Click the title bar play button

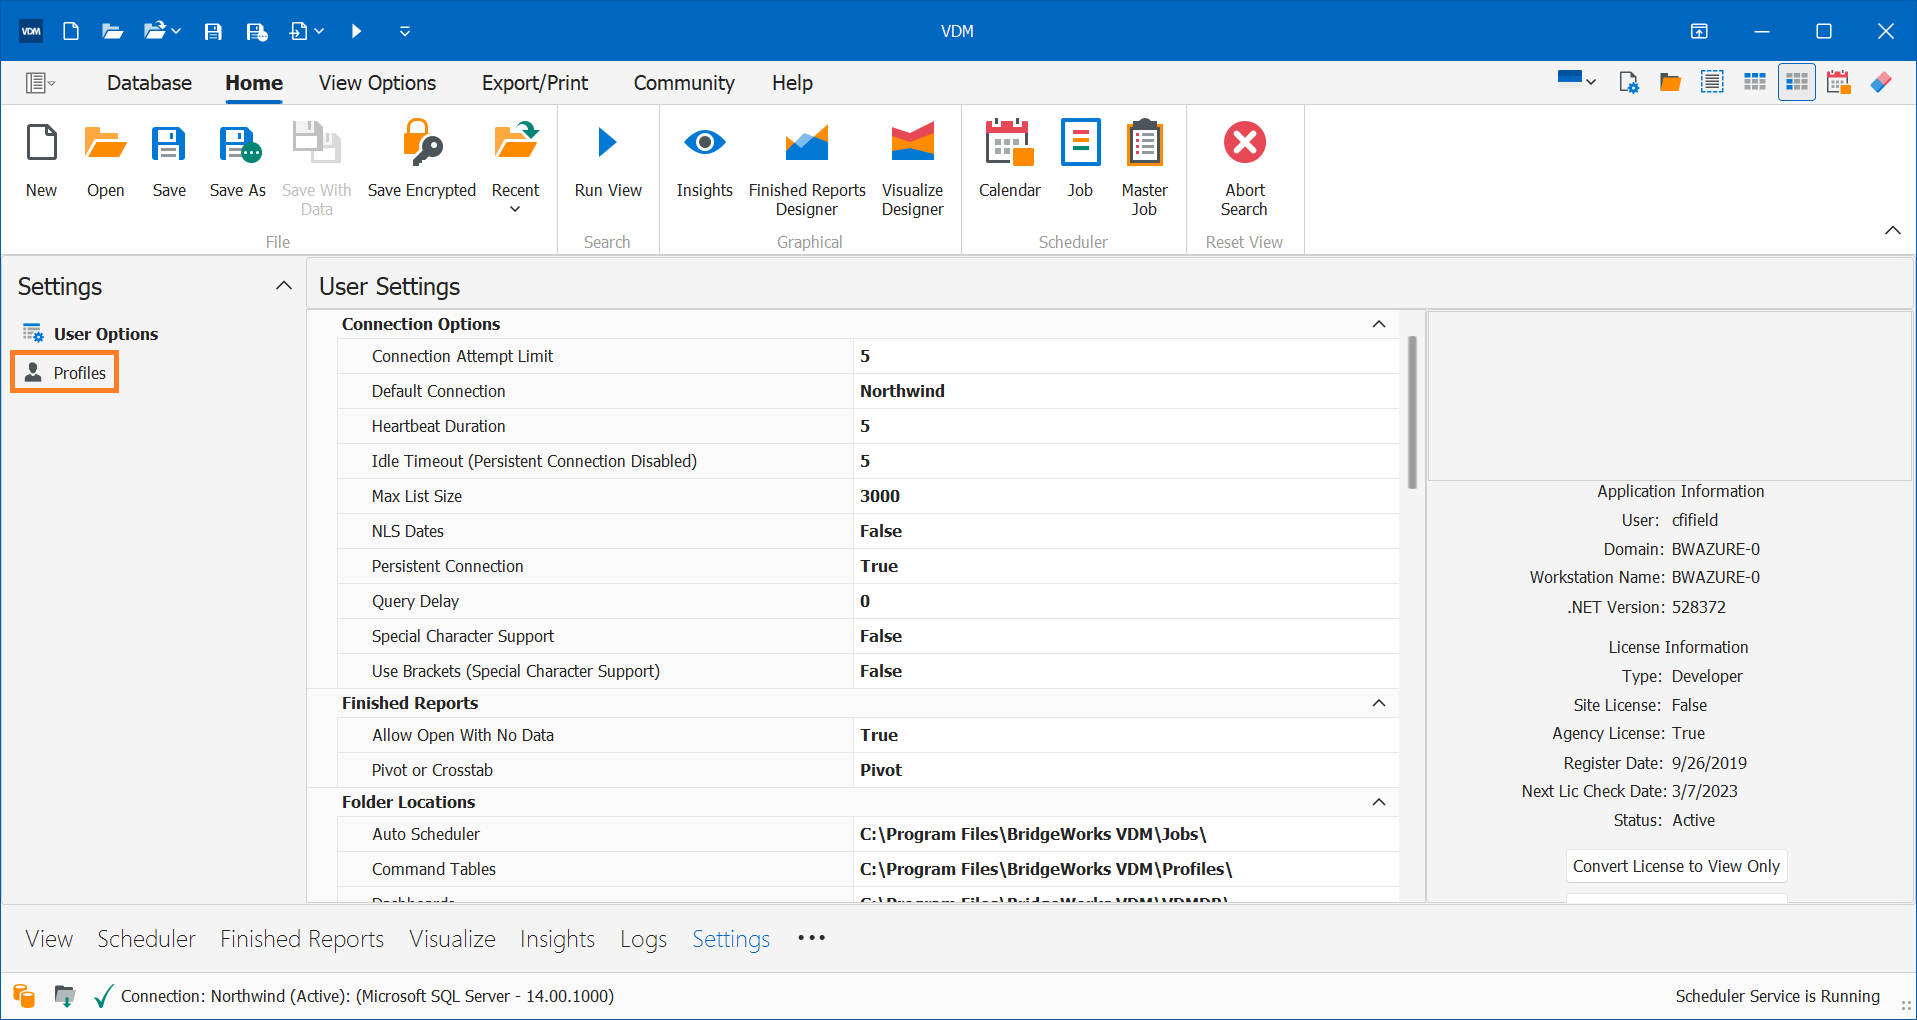pos(356,31)
